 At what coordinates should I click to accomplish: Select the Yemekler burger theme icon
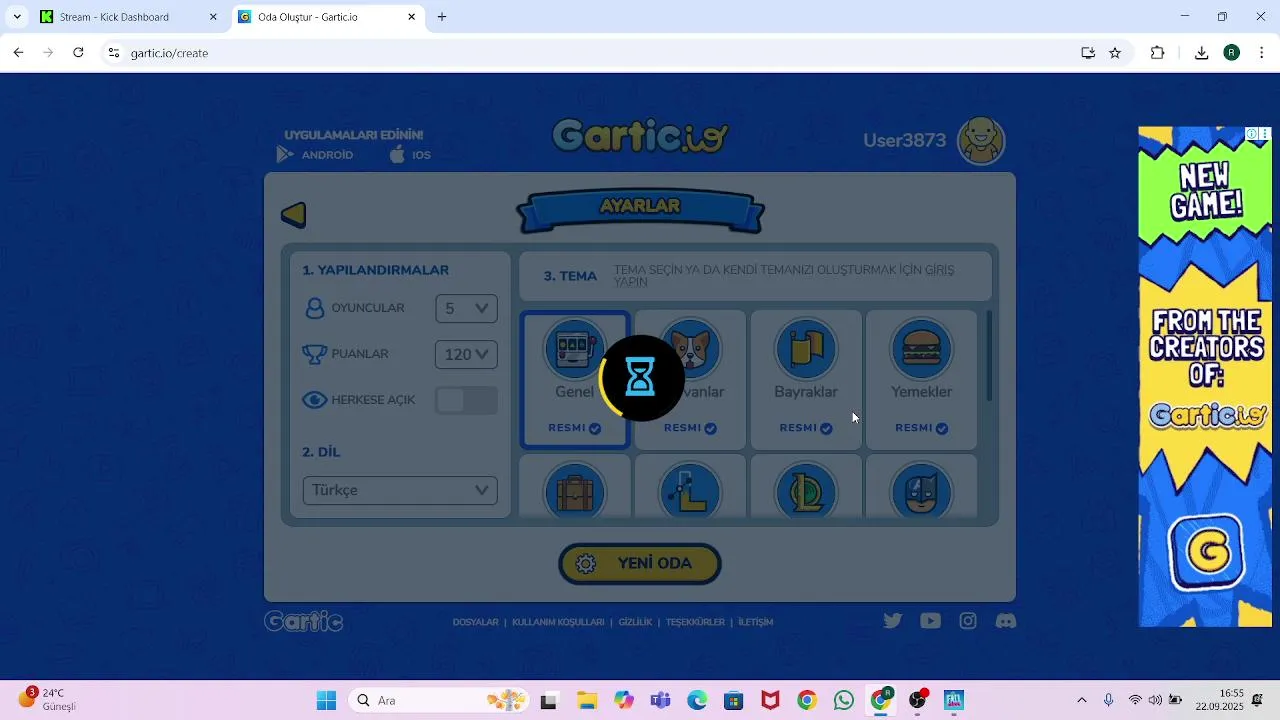pos(921,349)
